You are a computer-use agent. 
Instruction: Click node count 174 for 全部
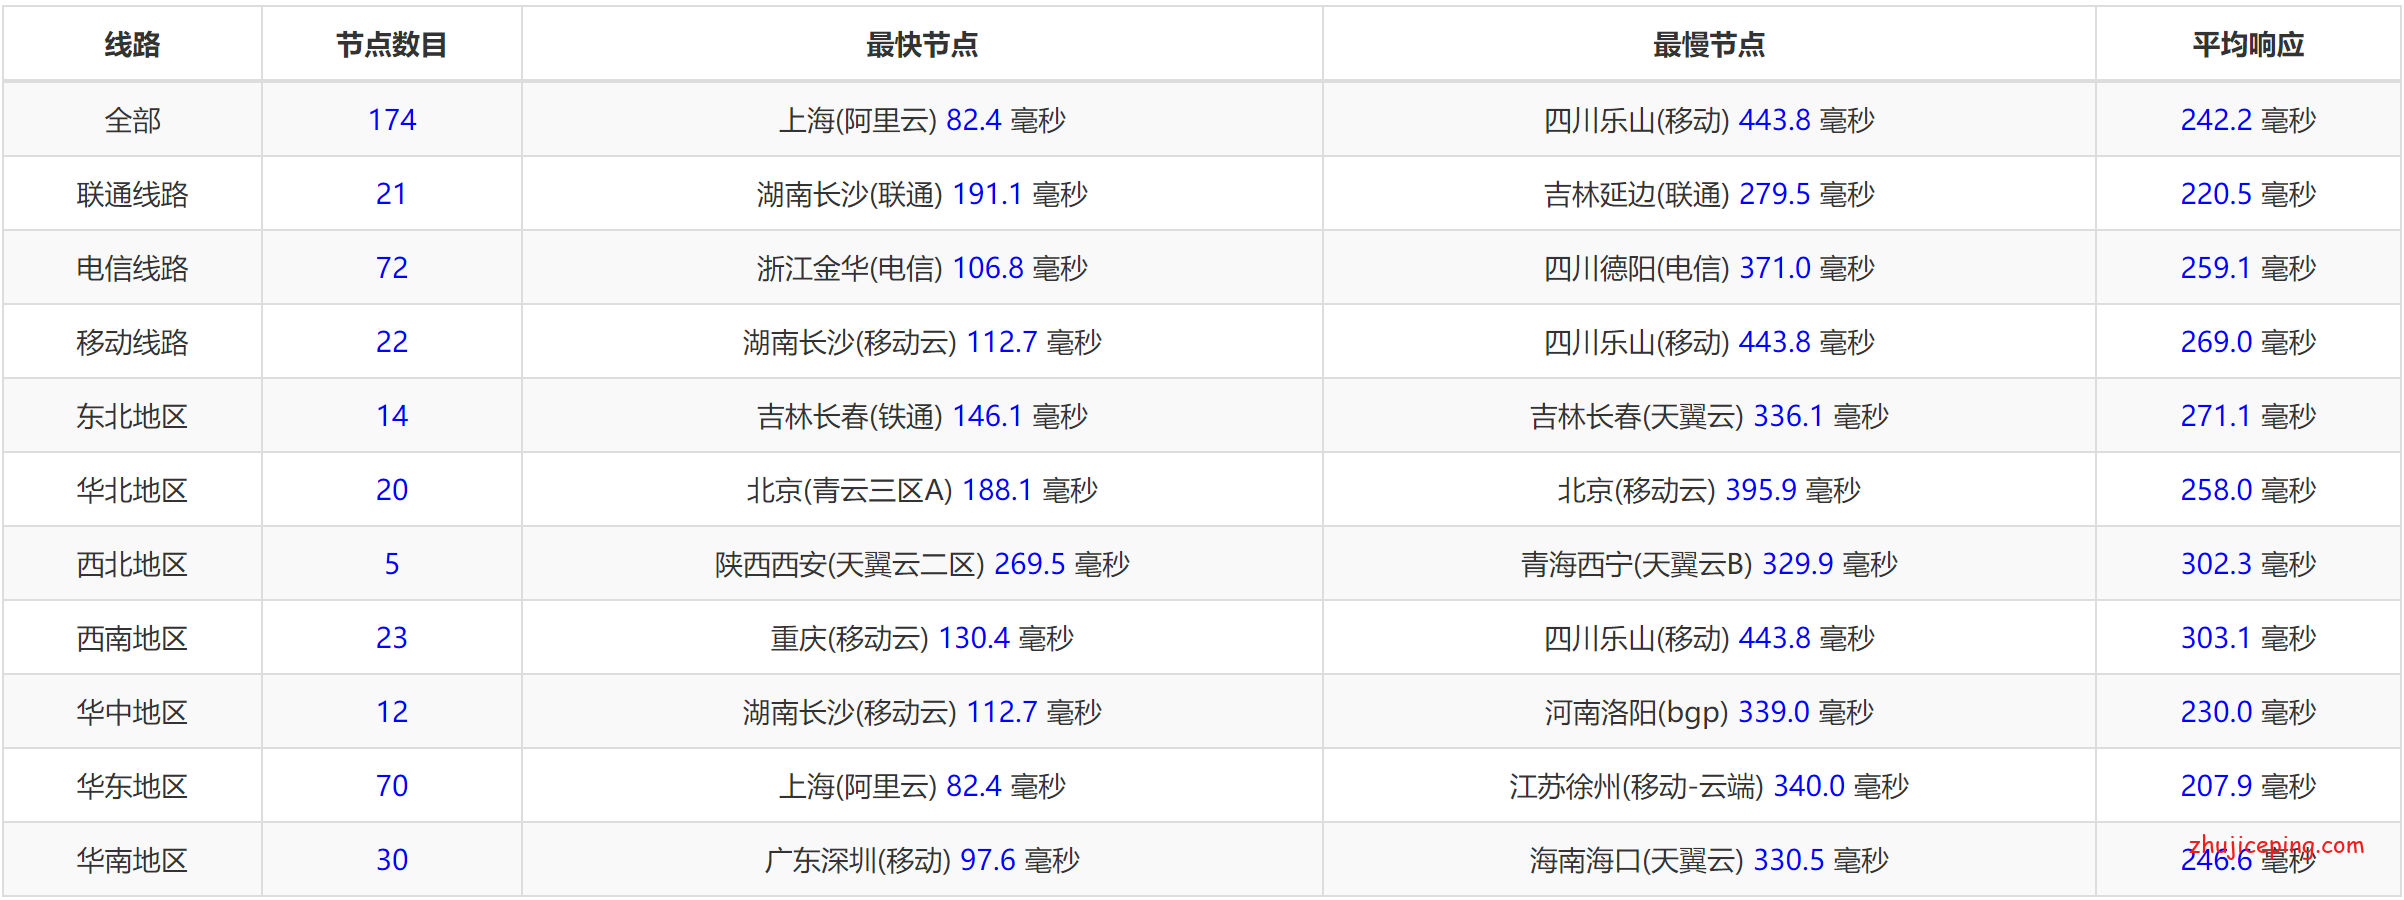coord(392,120)
